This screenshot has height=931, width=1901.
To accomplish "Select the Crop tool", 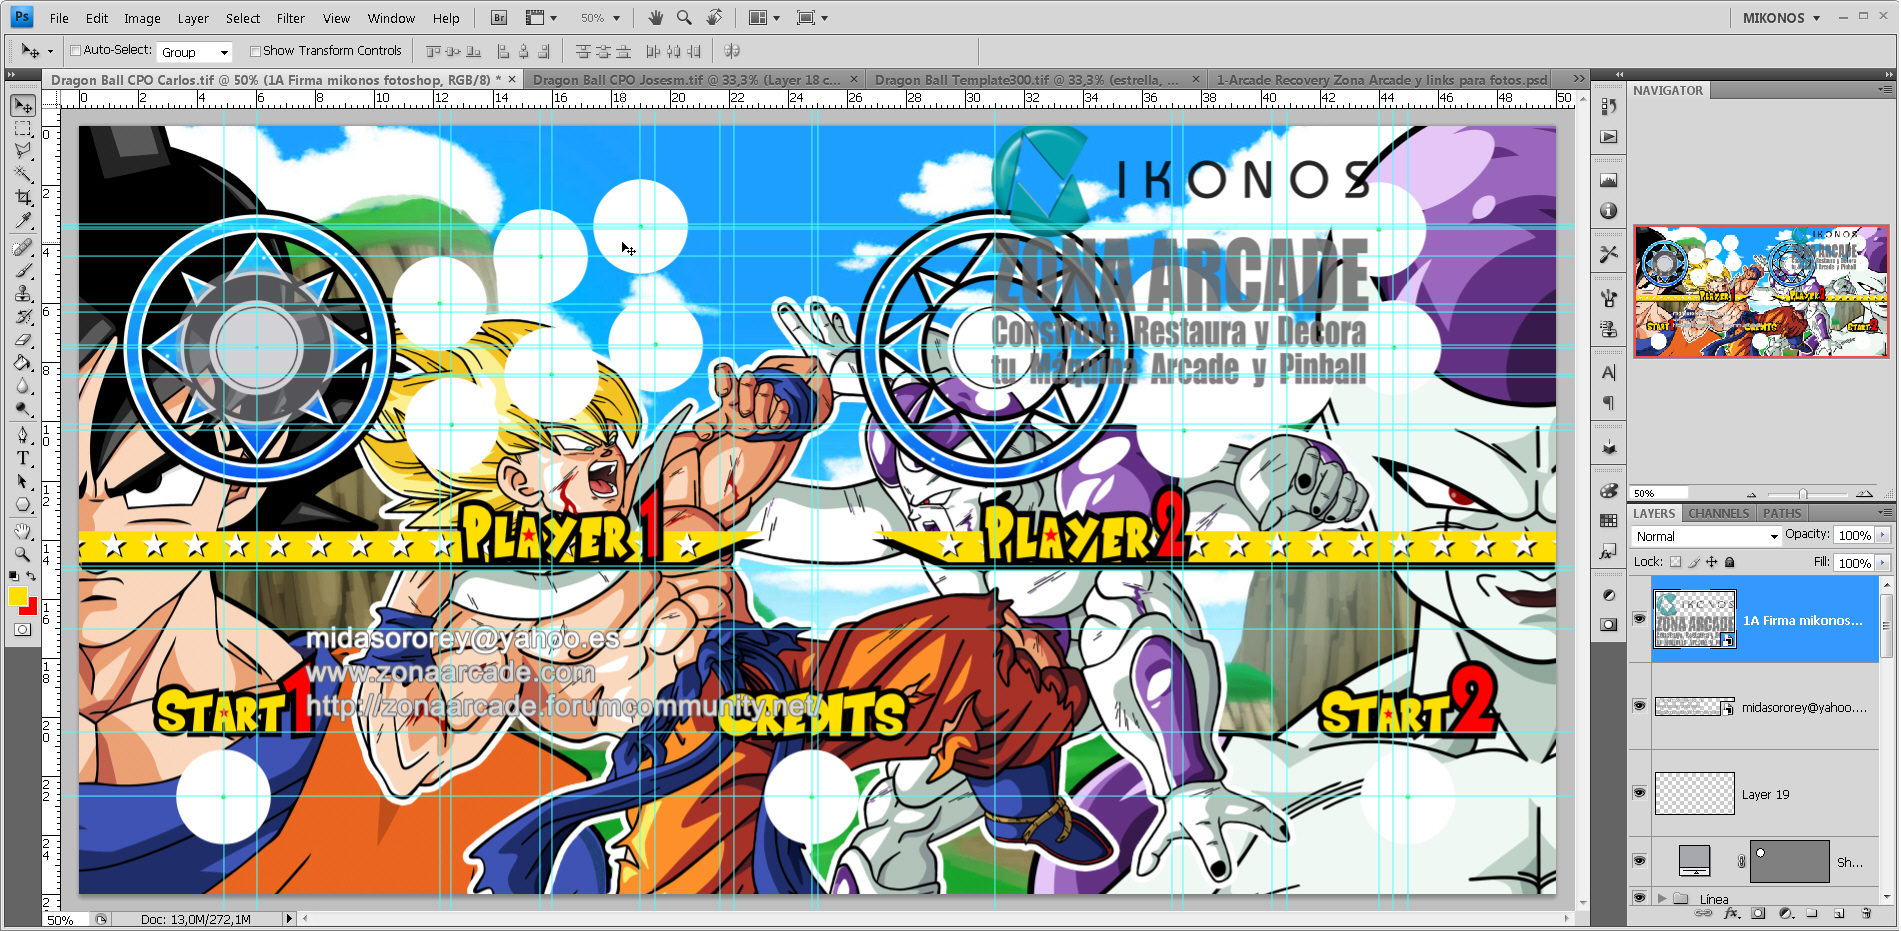I will coord(22,197).
